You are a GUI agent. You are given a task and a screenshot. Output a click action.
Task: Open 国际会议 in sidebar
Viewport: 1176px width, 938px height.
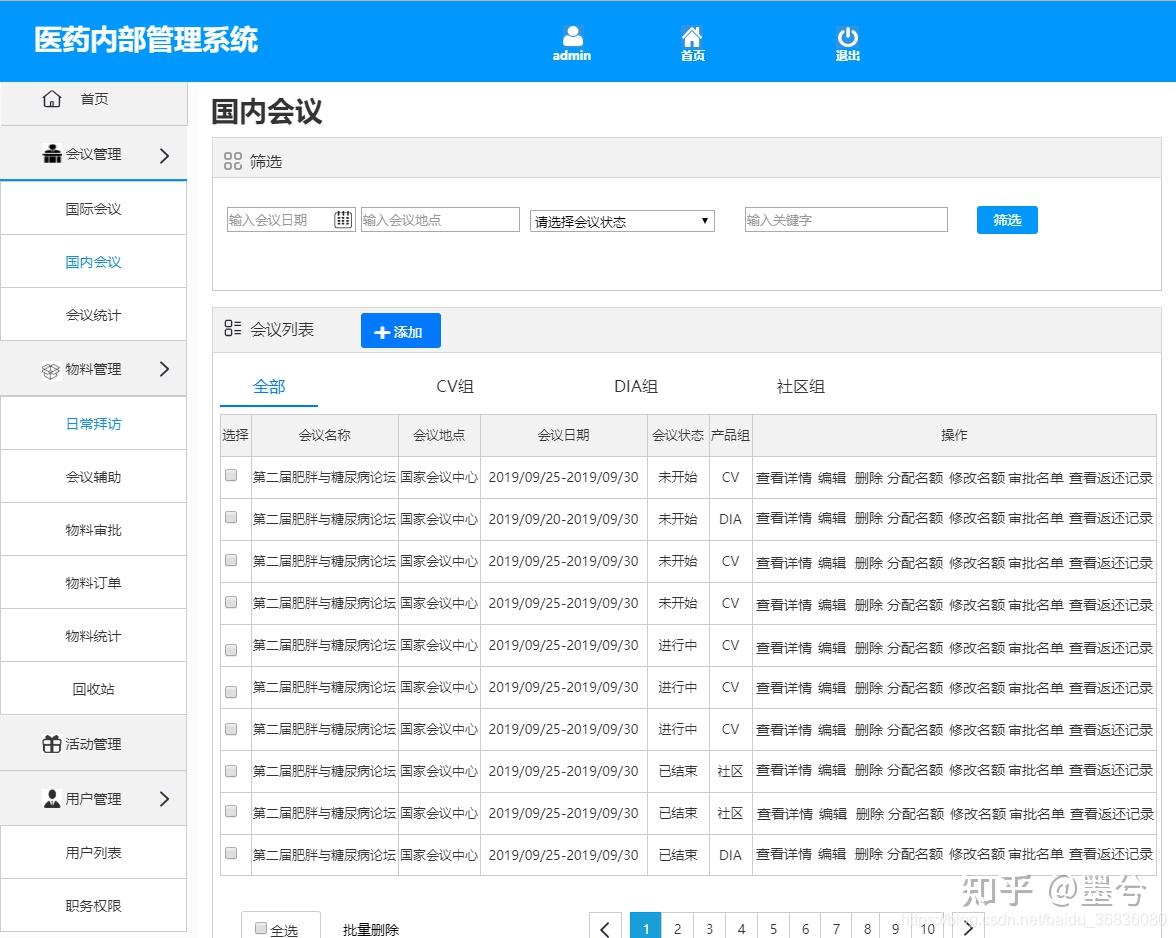[x=93, y=208]
